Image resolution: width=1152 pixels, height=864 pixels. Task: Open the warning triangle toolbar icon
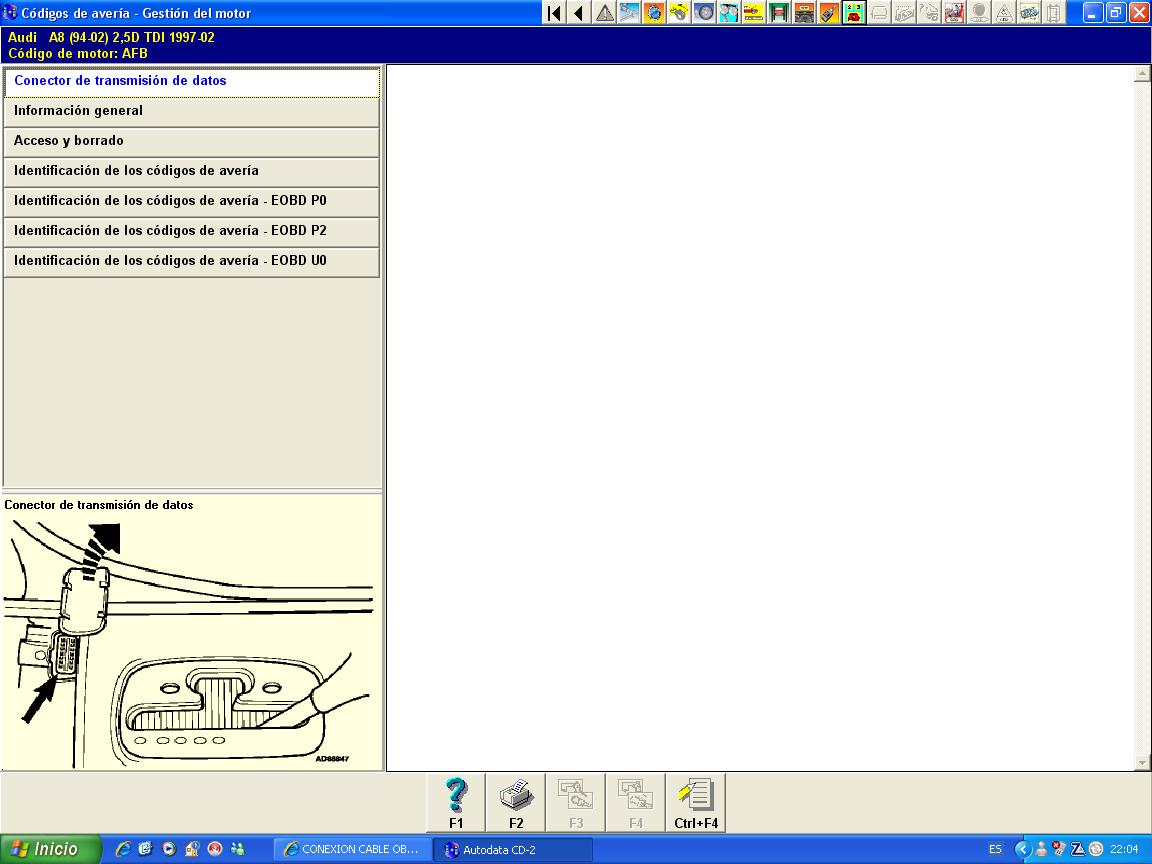[605, 12]
